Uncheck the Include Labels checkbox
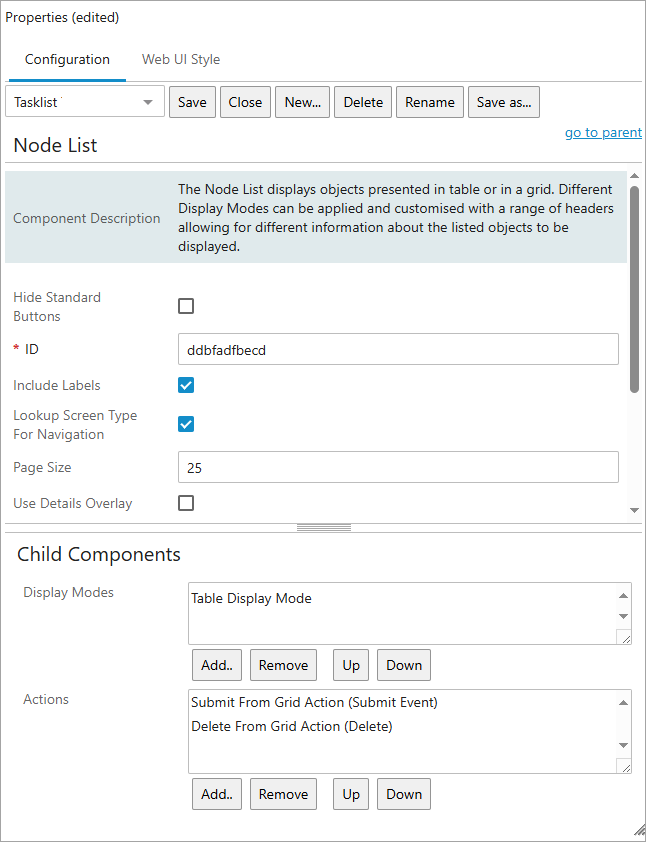Viewport: 646px width, 842px height. tap(186, 385)
